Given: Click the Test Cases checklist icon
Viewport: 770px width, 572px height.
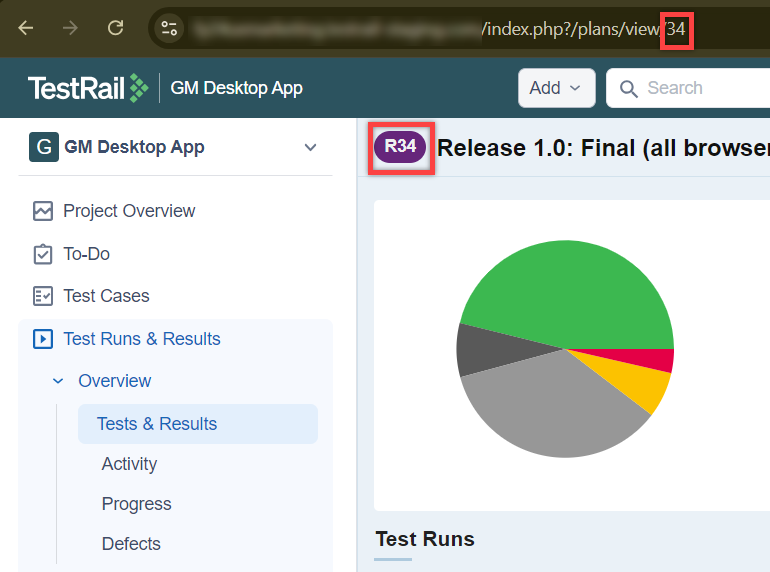Looking at the screenshot, I should pyautogui.click(x=43, y=296).
